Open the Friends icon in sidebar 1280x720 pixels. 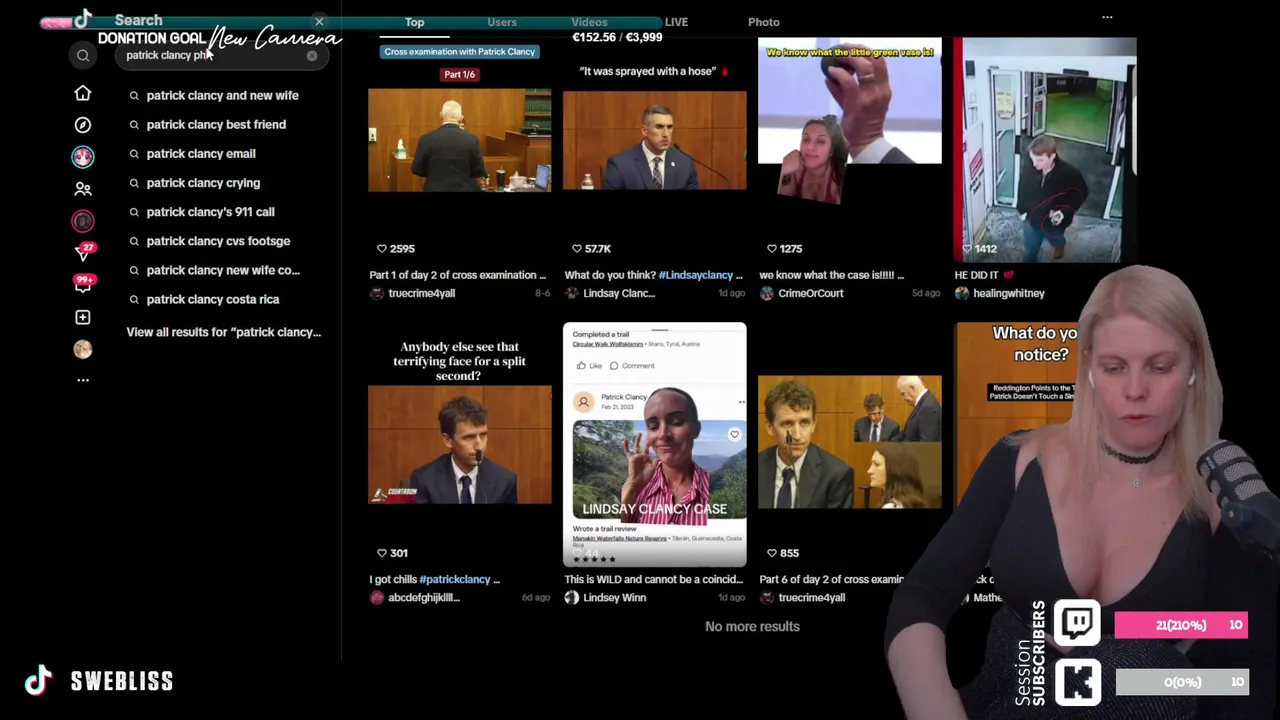pyautogui.click(x=83, y=188)
